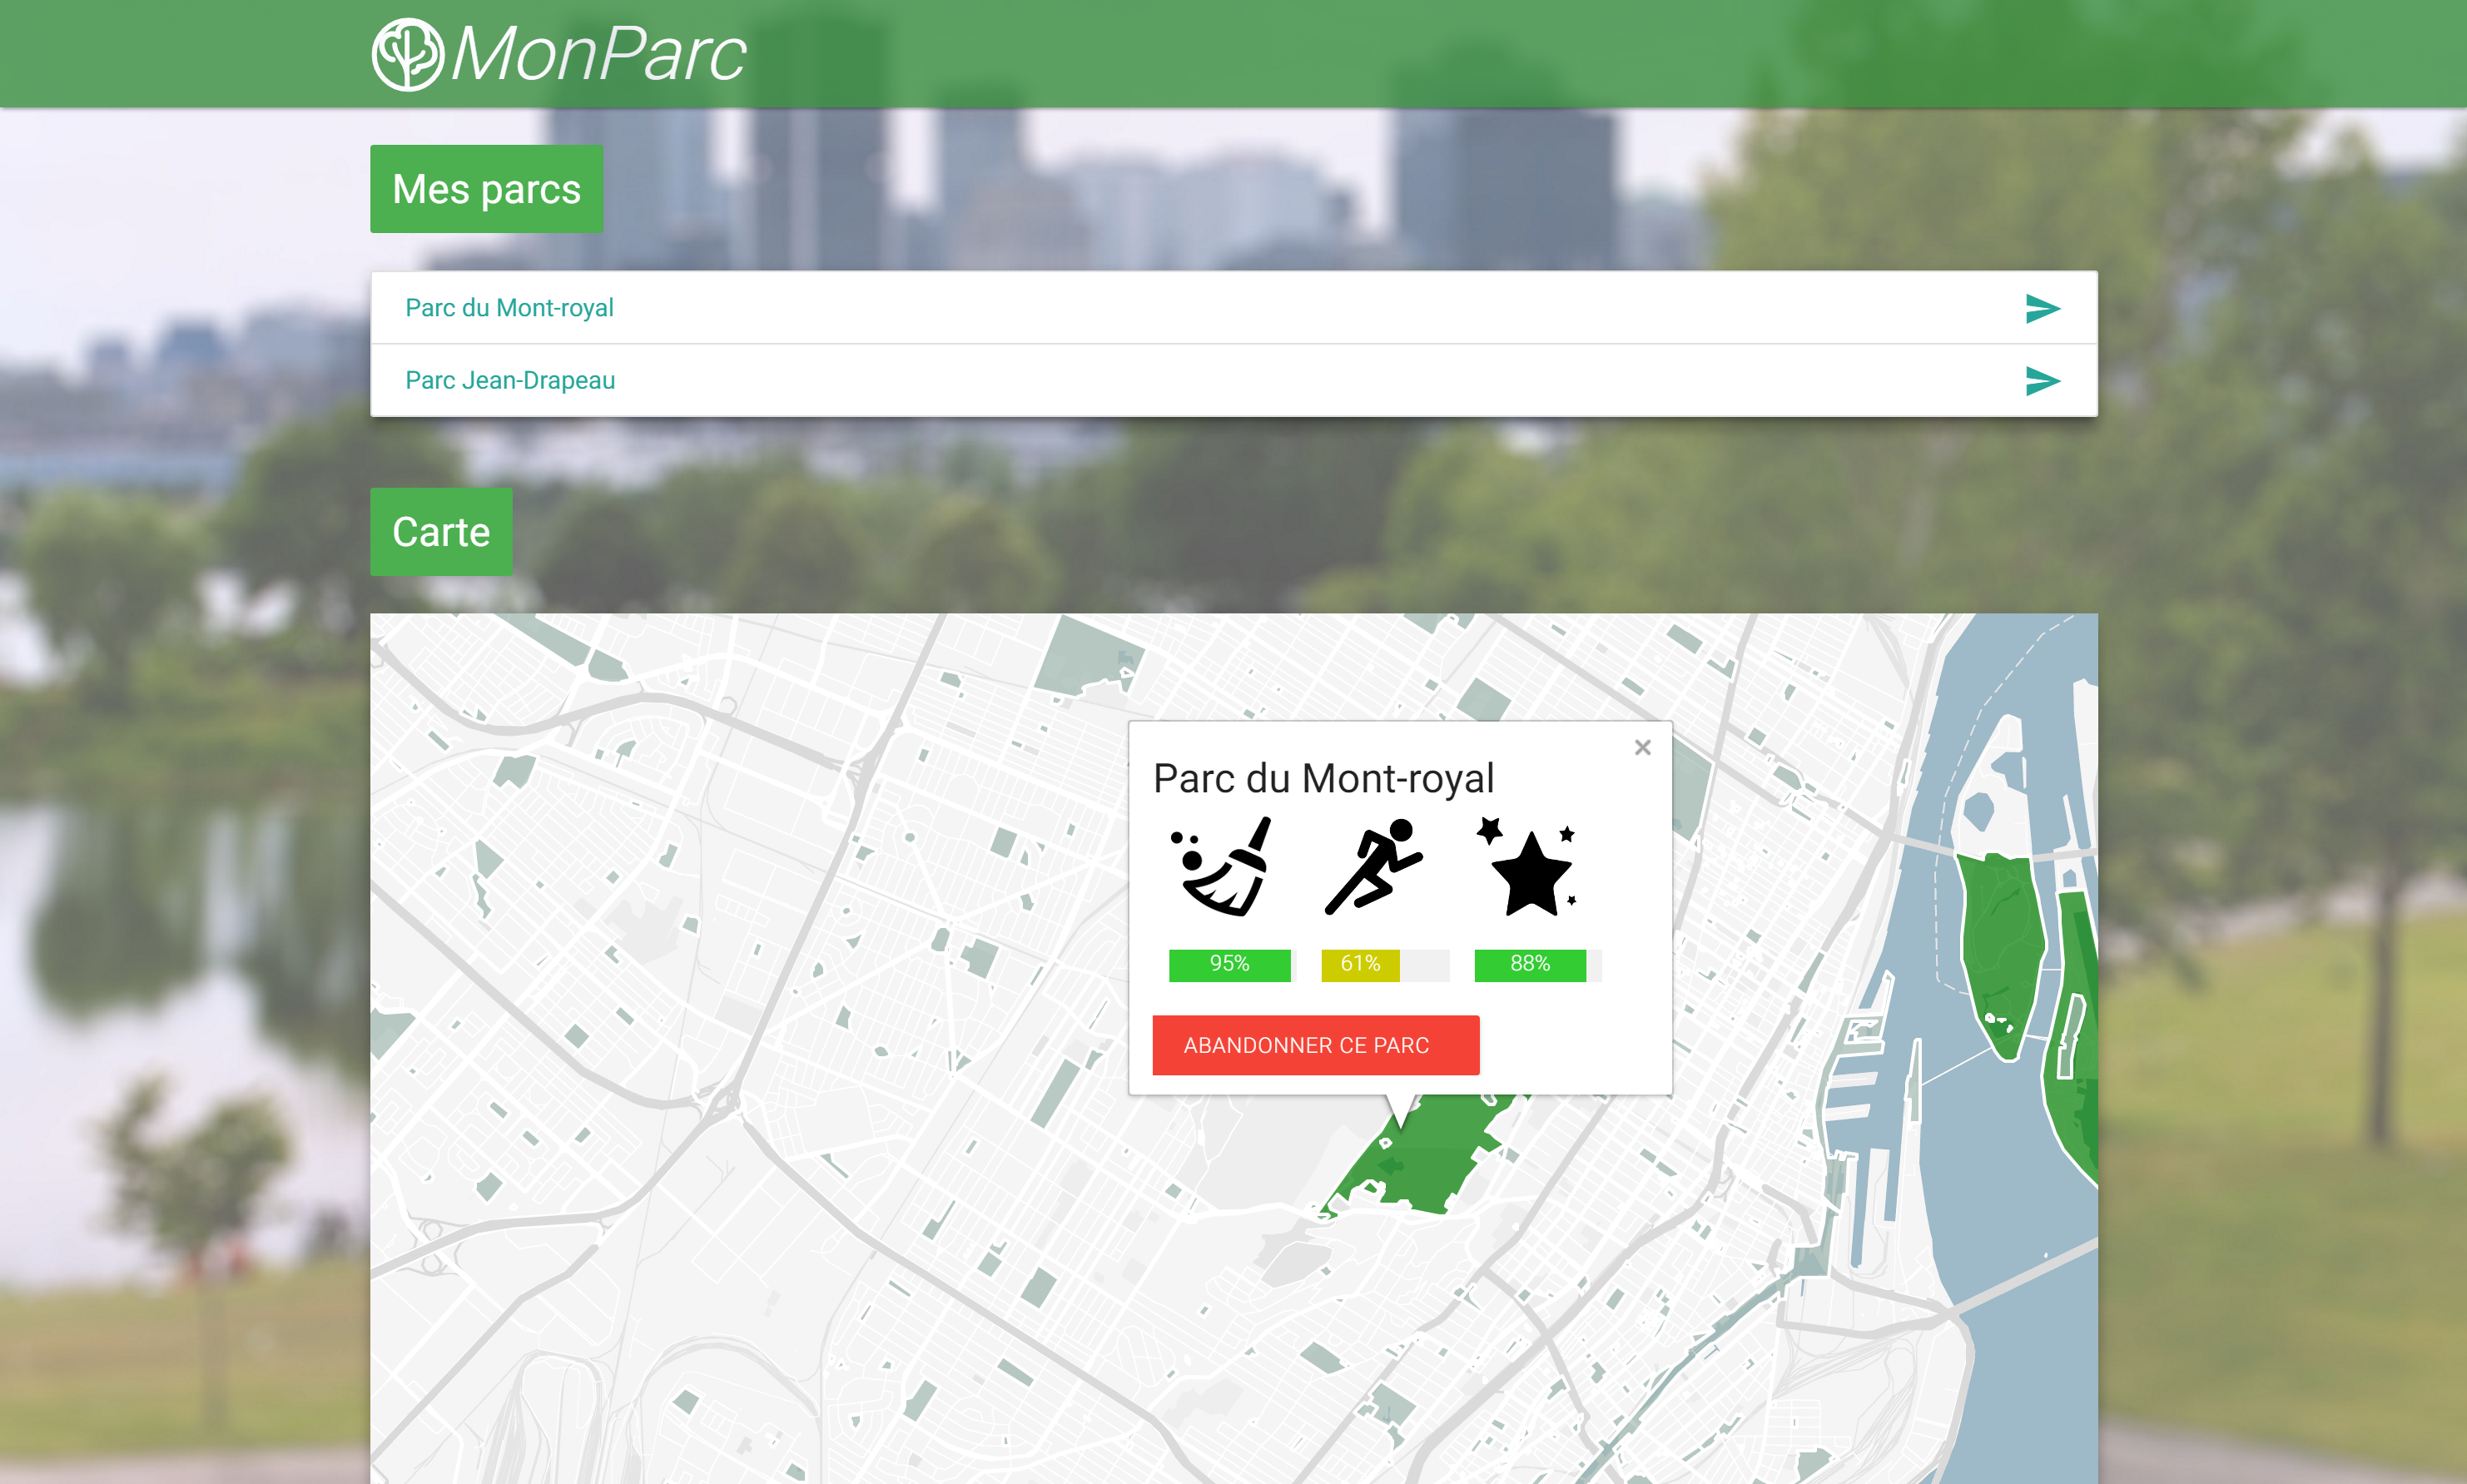The width and height of the screenshot is (2467, 1484).
Task: Click the stars rating icon in popup
Action: (x=1530, y=867)
